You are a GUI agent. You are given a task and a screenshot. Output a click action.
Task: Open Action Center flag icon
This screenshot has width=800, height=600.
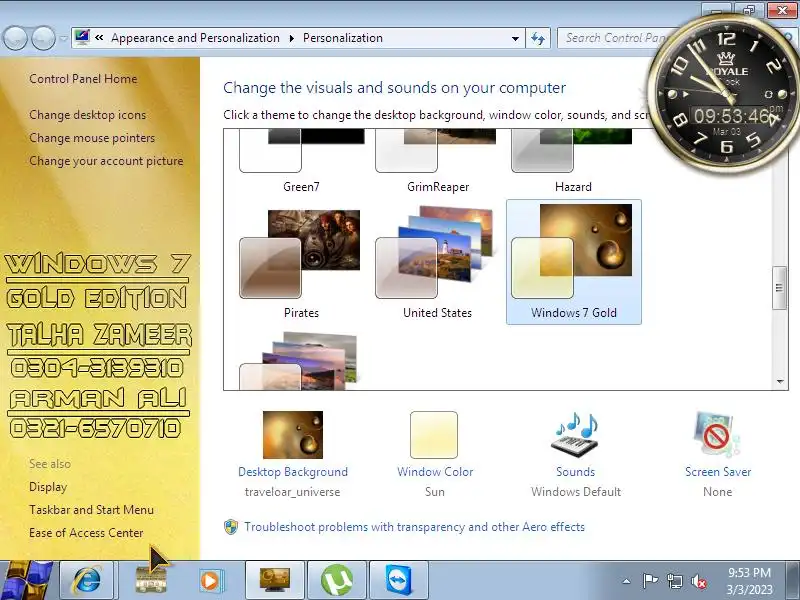pyautogui.click(x=649, y=581)
